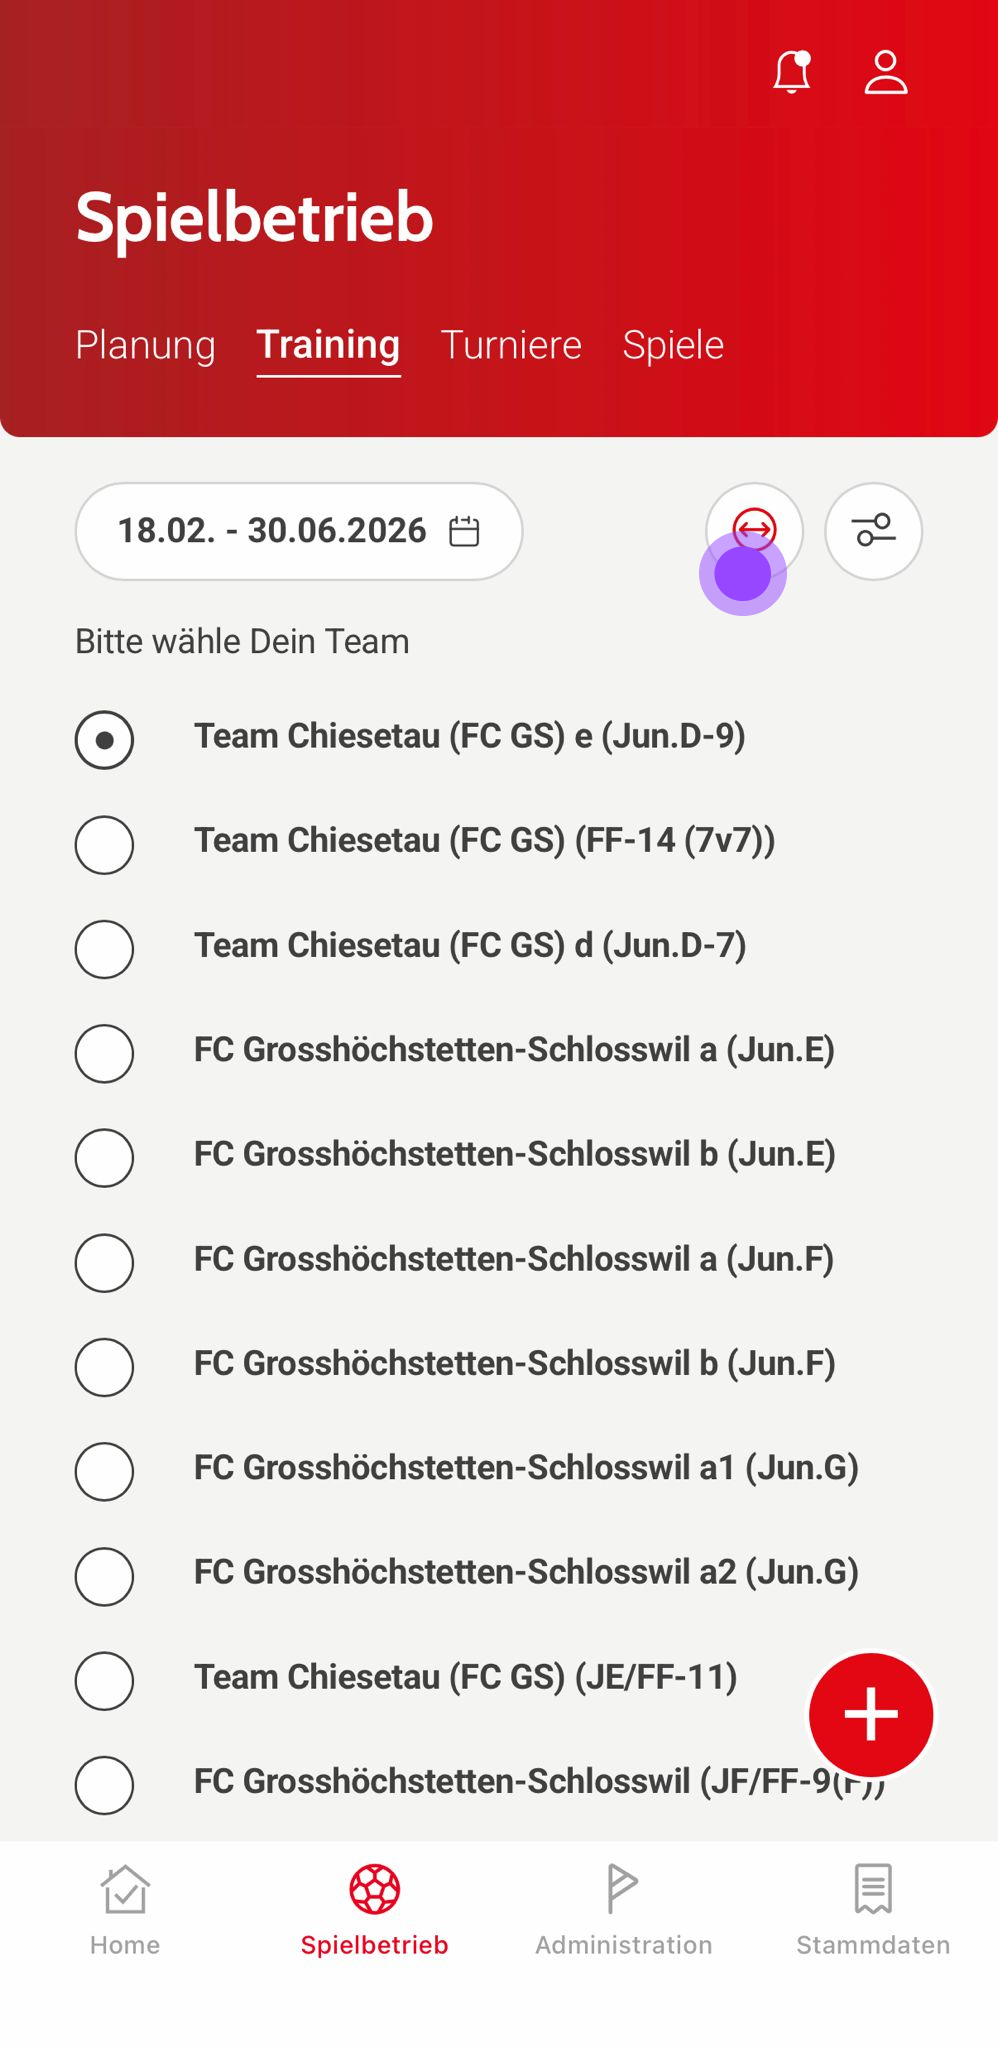Open notifications bell icon

pyautogui.click(x=791, y=73)
